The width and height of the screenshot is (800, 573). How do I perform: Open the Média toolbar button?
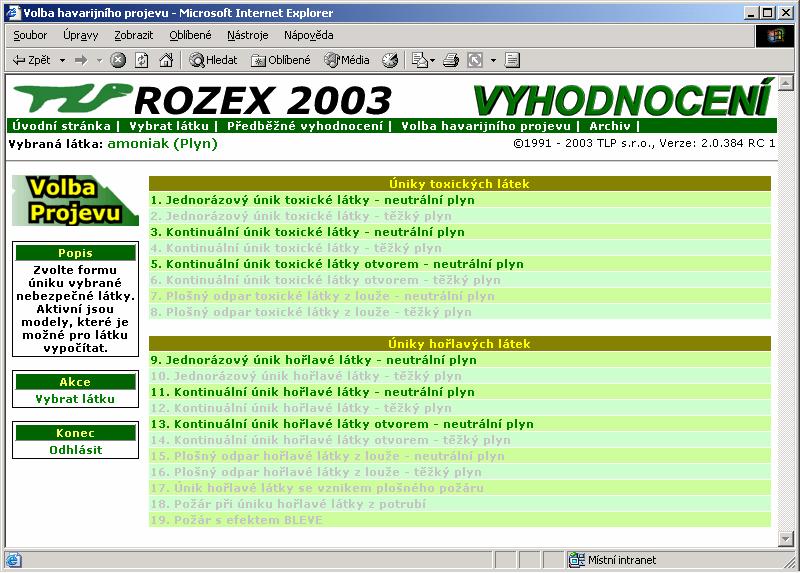click(346, 60)
